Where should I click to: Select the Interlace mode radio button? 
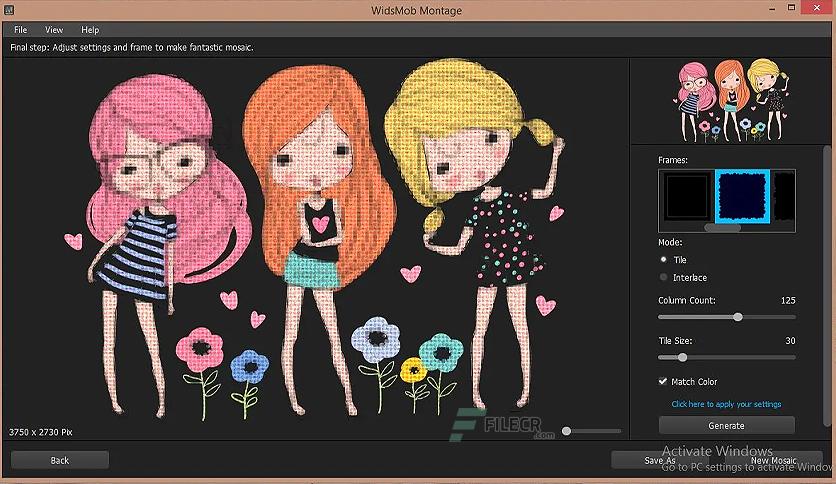tap(663, 277)
